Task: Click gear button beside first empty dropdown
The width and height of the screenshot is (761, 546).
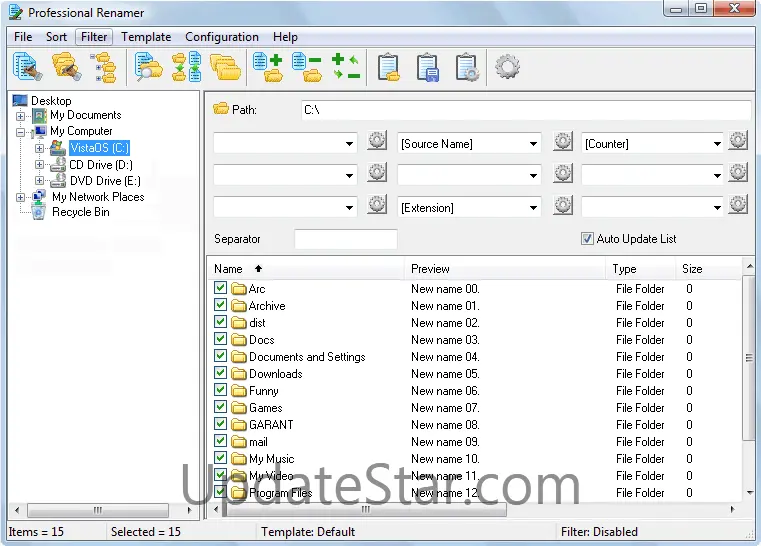Action: tap(377, 141)
